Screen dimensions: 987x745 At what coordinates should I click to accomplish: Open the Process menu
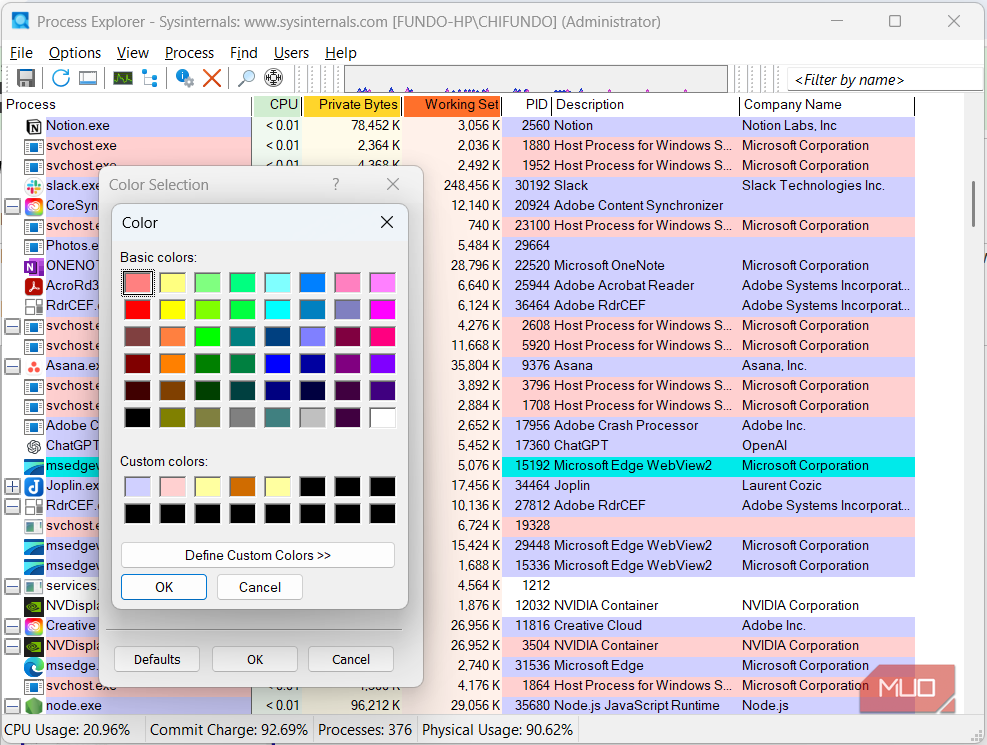tap(189, 53)
